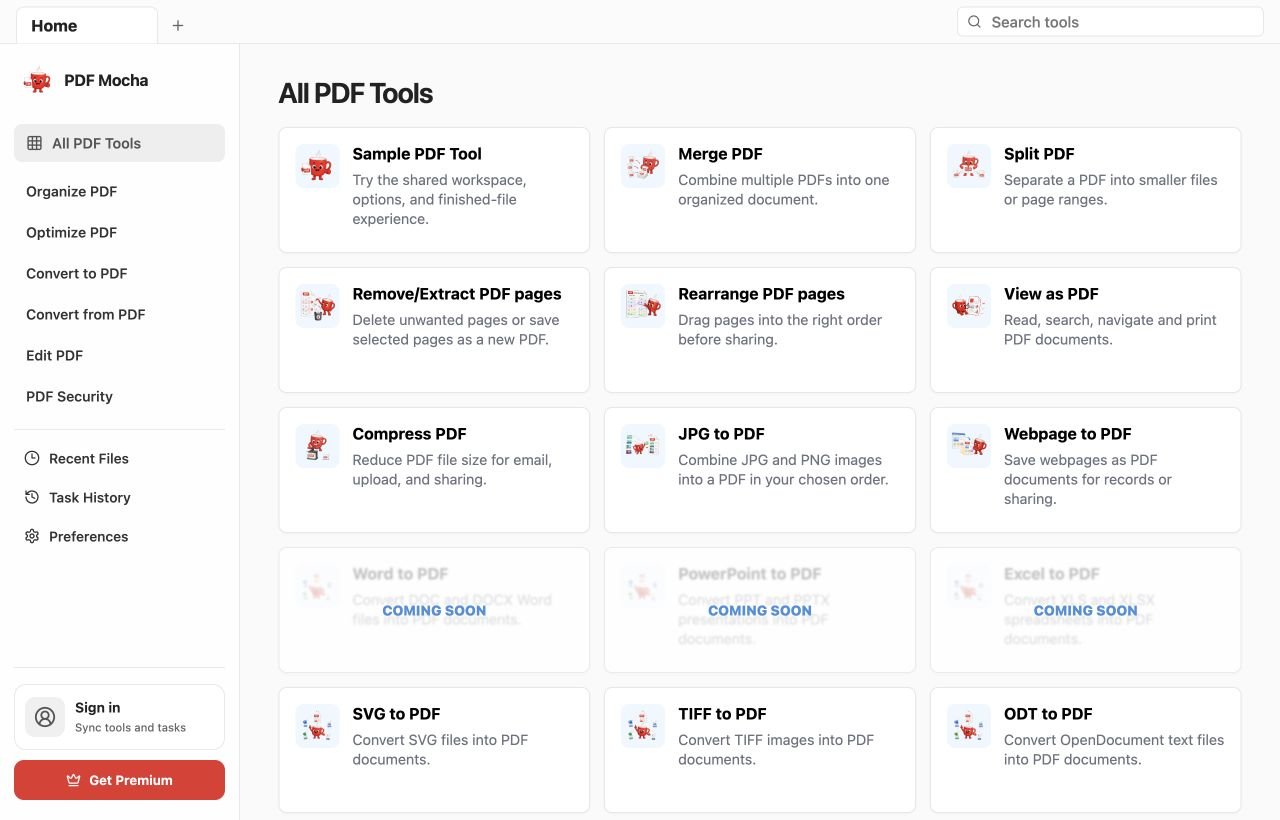The height and width of the screenshot is (820, 1280).
Task: Click the TIFF to PDF icon
Action: [x=643, y=726]
